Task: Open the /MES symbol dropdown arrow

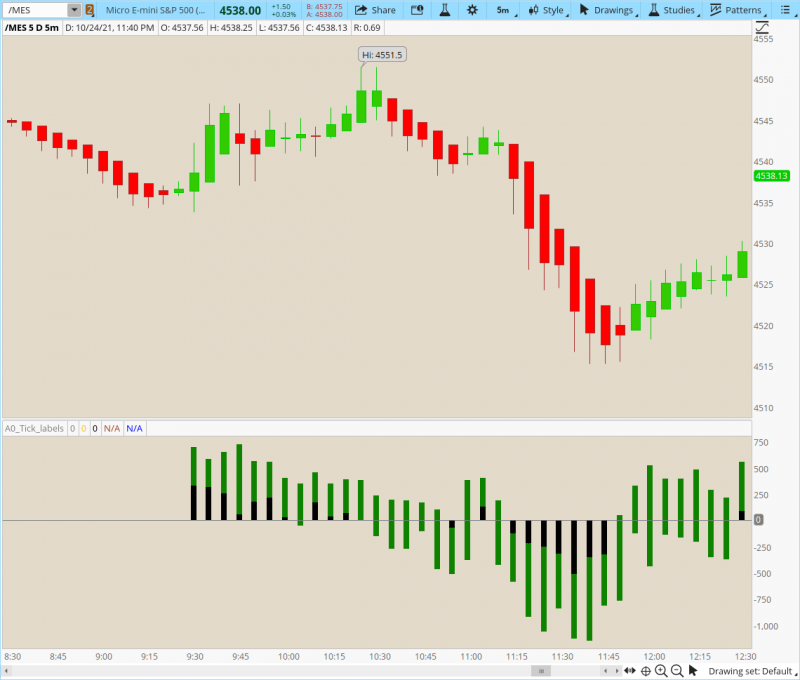Action: [74, 10]
